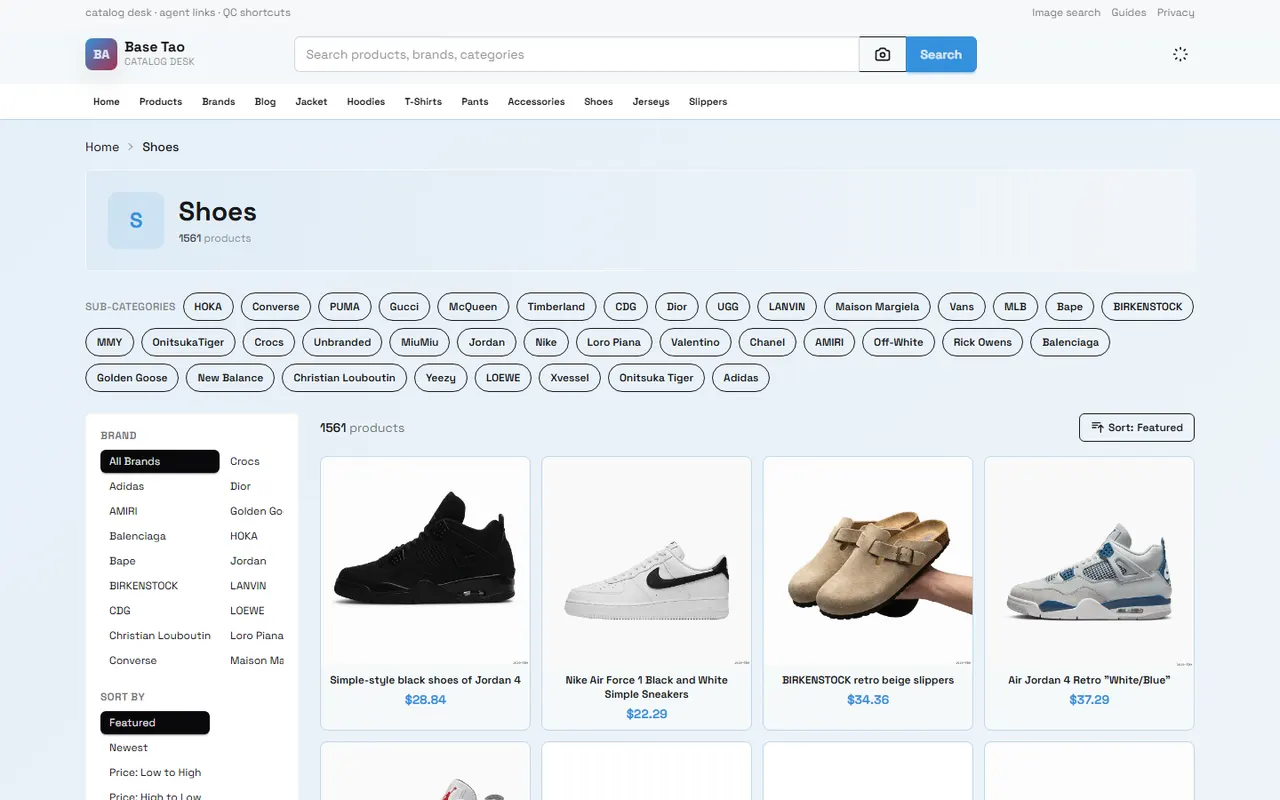
Task: Sort by Price: Low to High
Action: pyautogui.click(x=155, y=773)
